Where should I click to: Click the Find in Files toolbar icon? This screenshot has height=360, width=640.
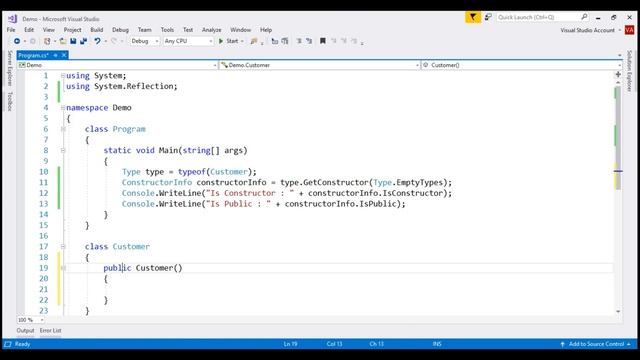pos(254,41)
